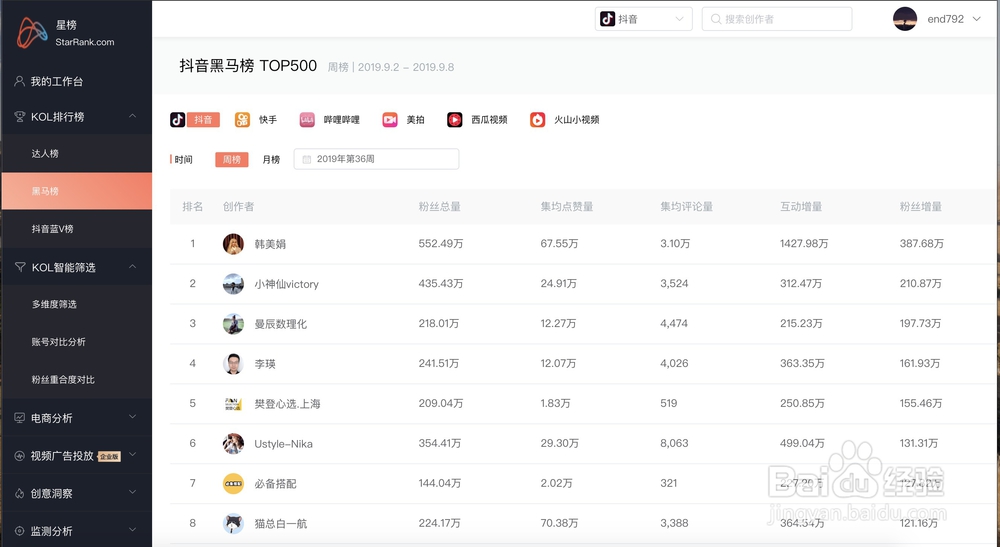
Task: Select the 周榜 time toggle
Action: (232, 159)
